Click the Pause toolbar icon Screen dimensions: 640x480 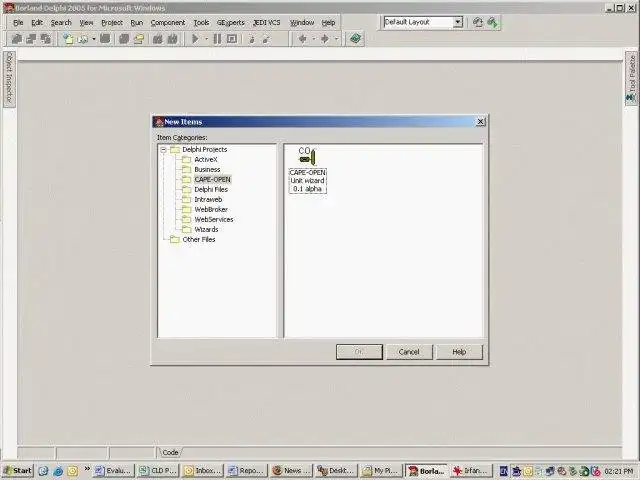pyautogui.click(x=217, y=39)
